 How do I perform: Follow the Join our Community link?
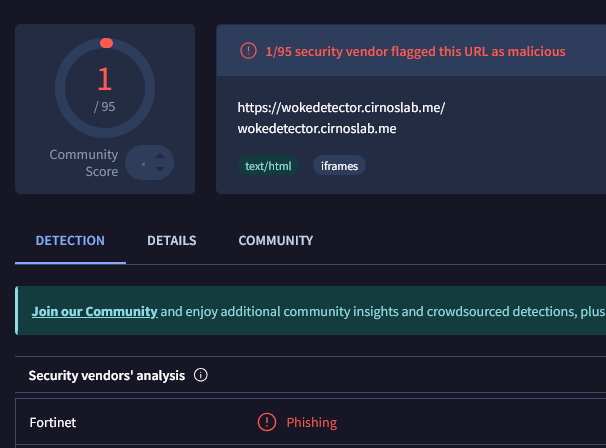(x=94, y=311)
